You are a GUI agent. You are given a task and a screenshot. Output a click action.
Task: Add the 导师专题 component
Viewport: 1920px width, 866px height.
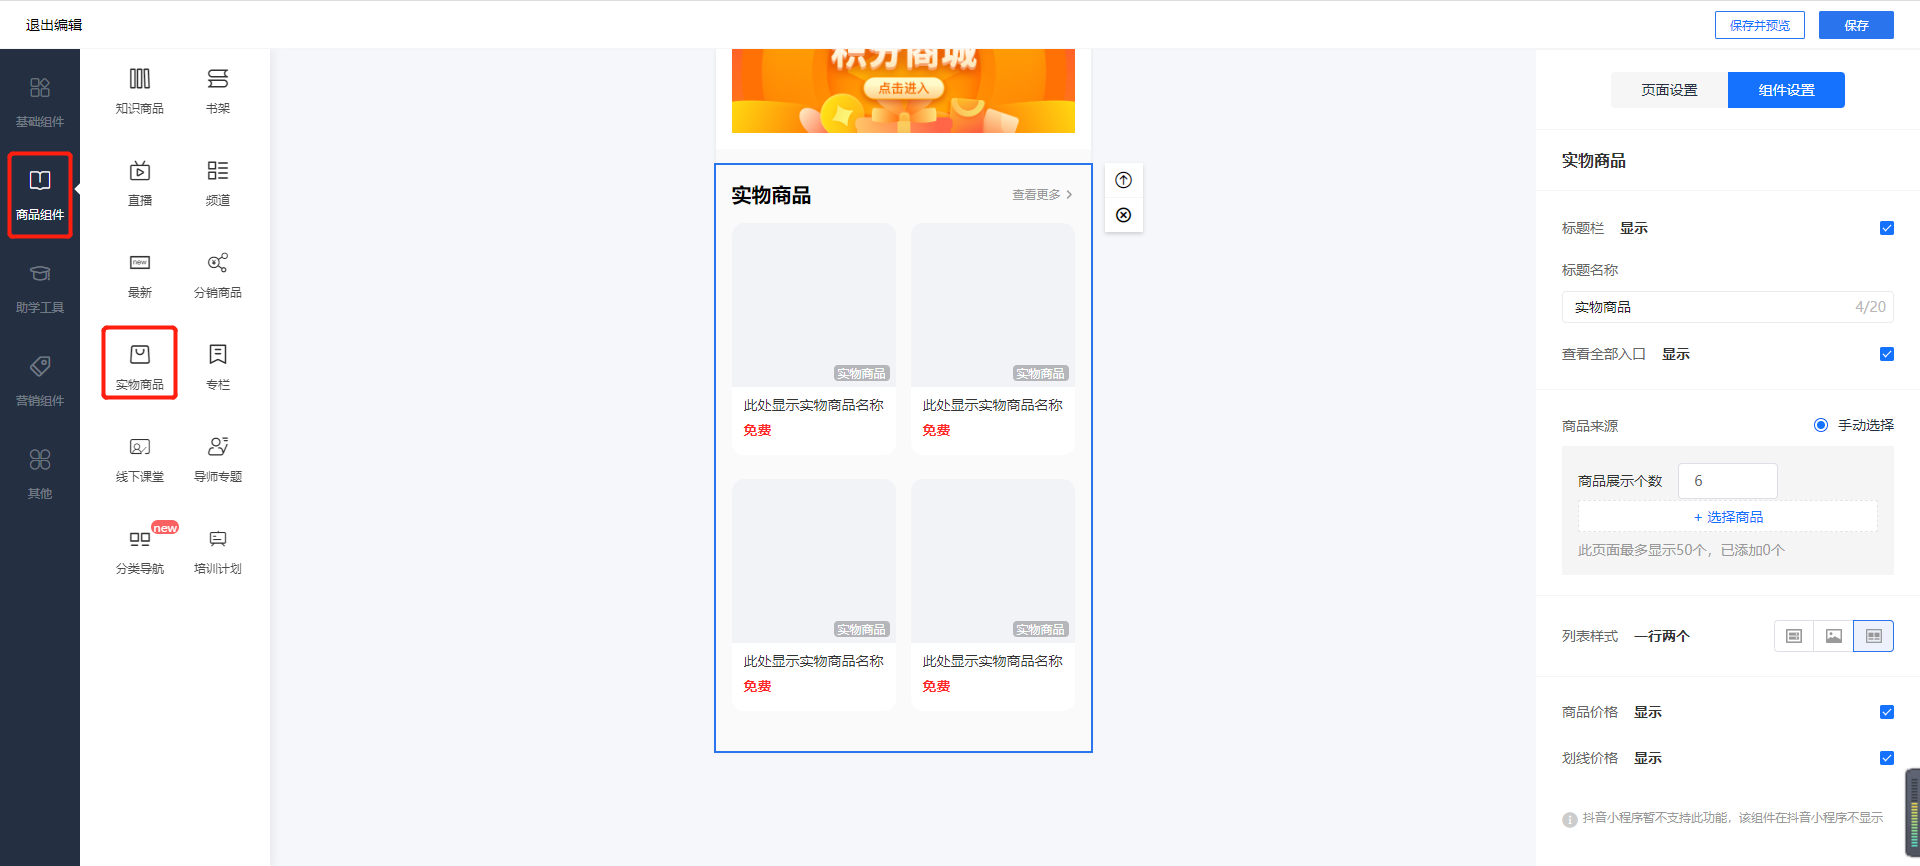click(x=218, y=458)
